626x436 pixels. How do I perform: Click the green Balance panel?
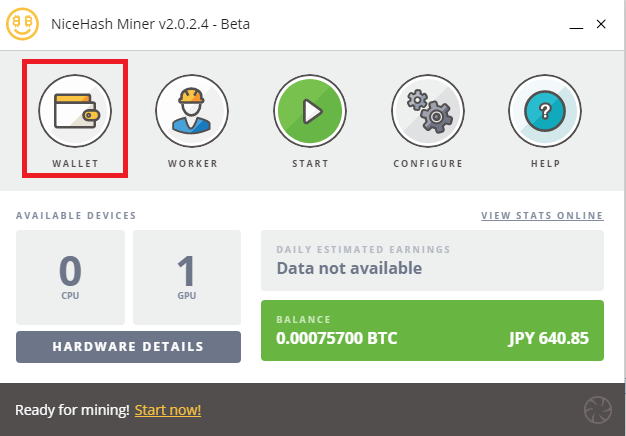click(432, 330)
